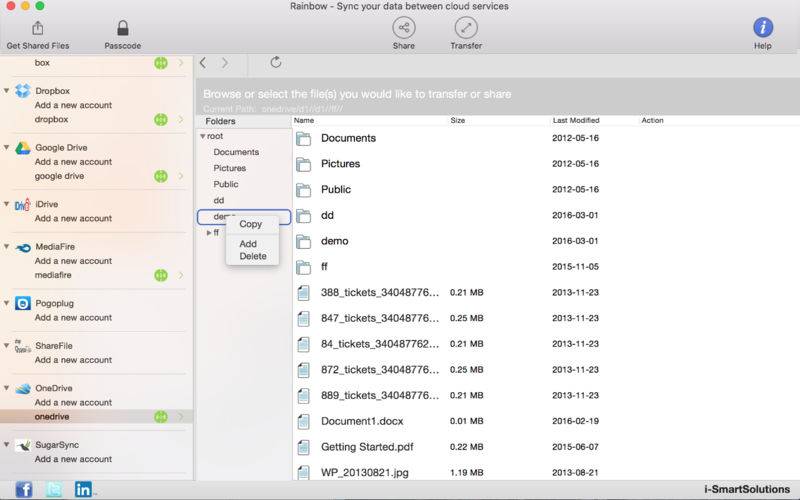This screenshot has height=500, width=800.
Task: Select the Documents folder in the tree
Action: 236,152
